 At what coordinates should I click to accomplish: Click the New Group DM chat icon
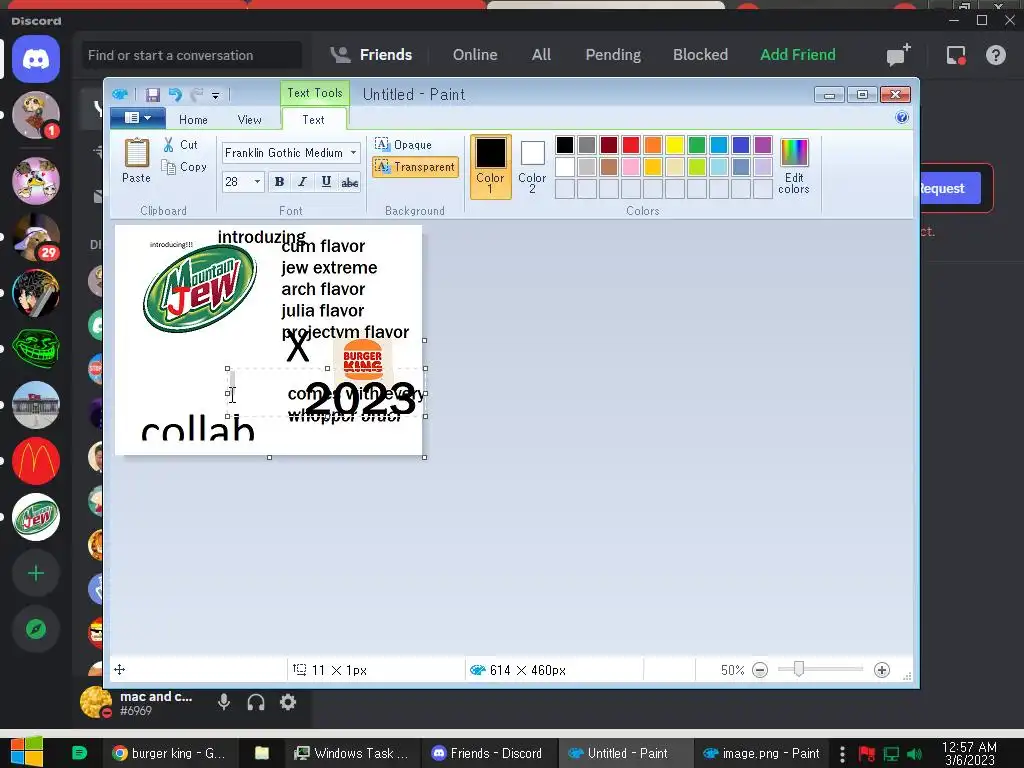899,55
